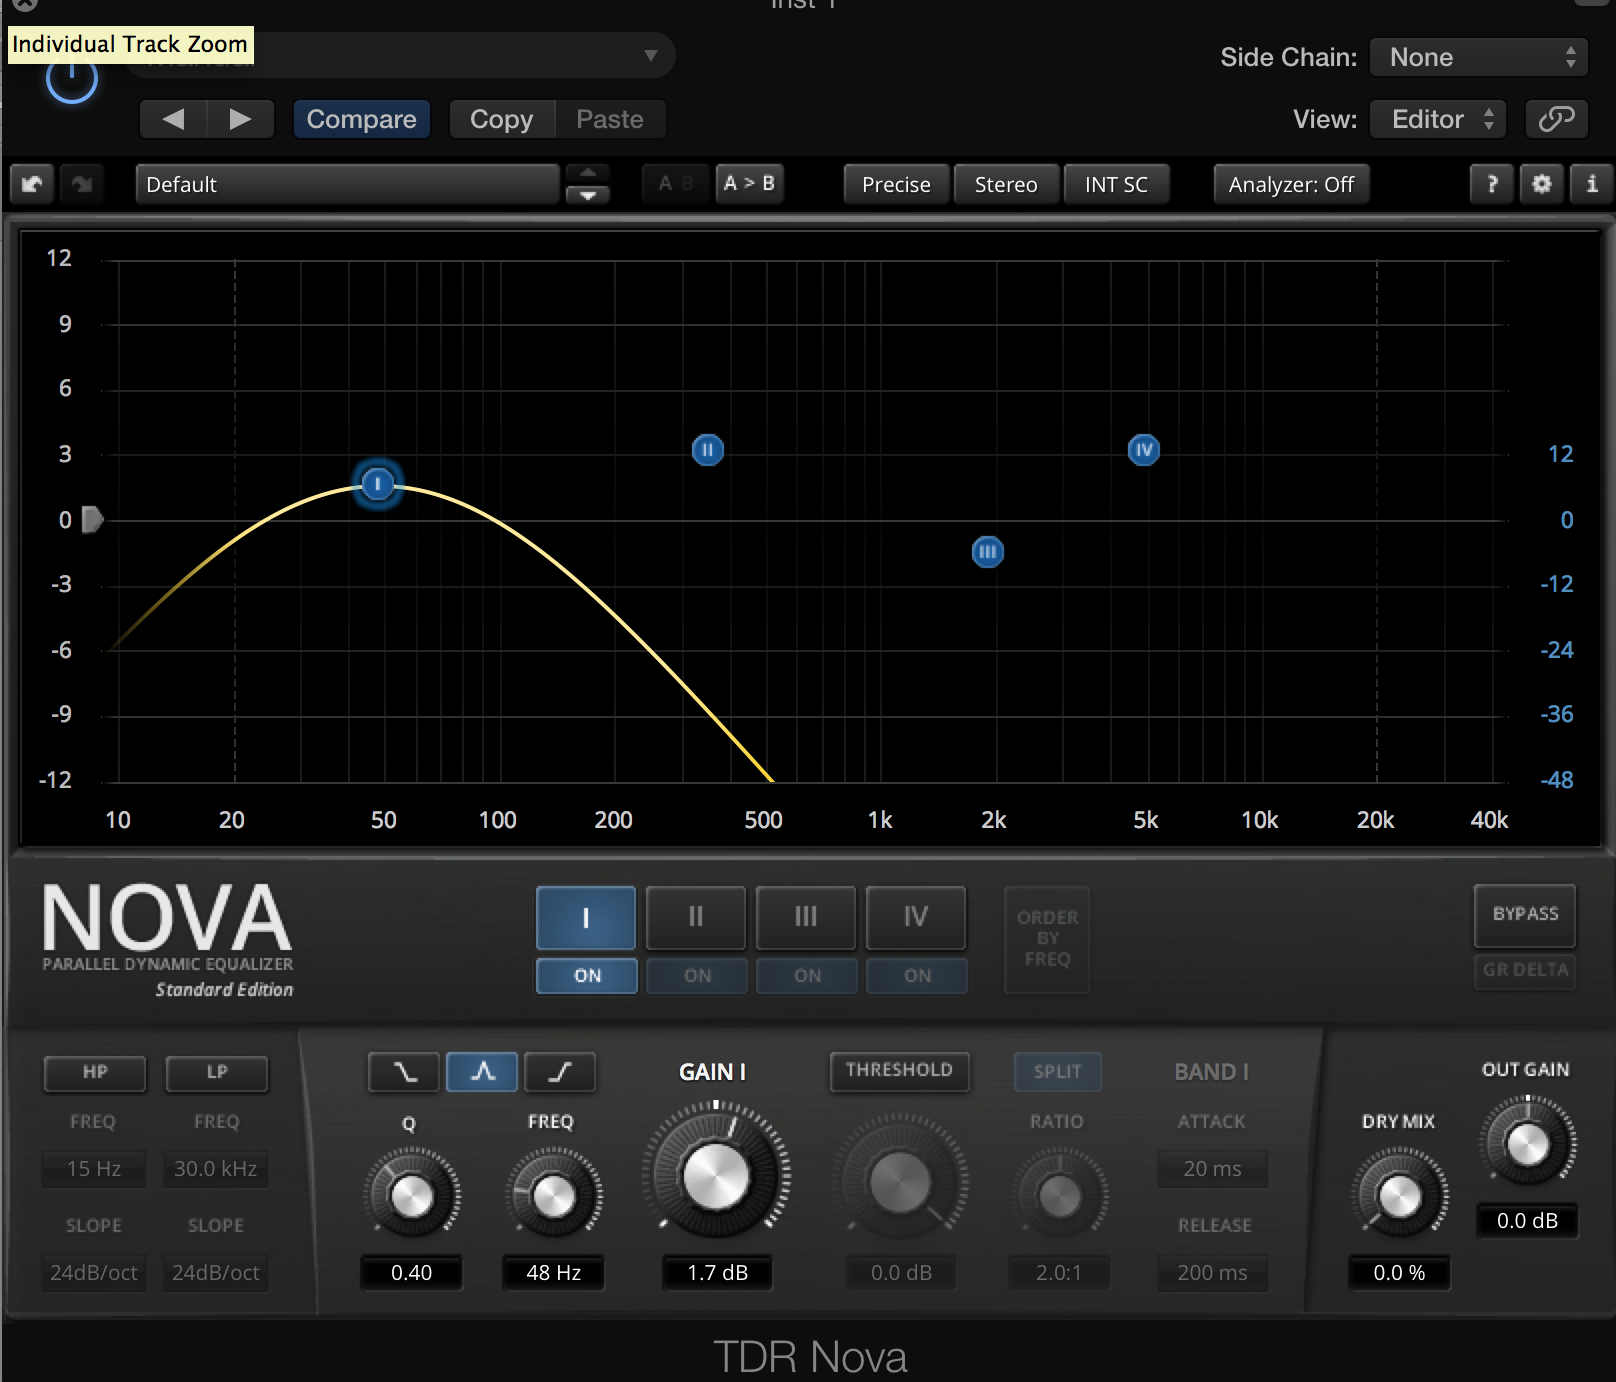Toggle band IV ON switch
Image resolution: width=1616 pixels, height=1382 pixels.
click(x=917, y=975)
